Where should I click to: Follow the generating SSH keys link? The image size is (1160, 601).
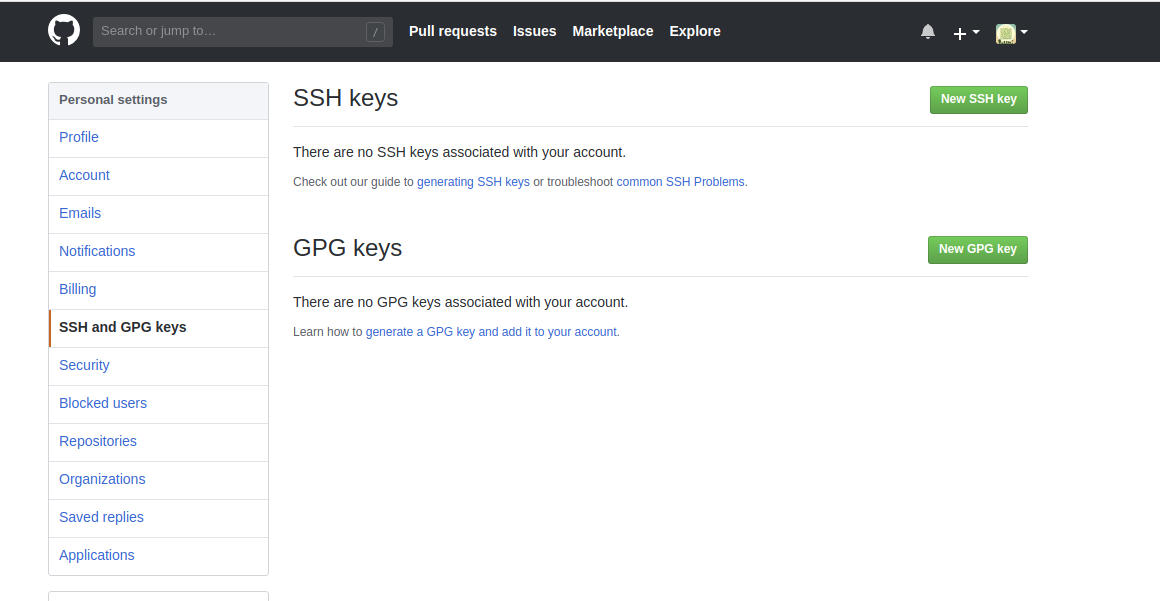(x=473, y=182)
